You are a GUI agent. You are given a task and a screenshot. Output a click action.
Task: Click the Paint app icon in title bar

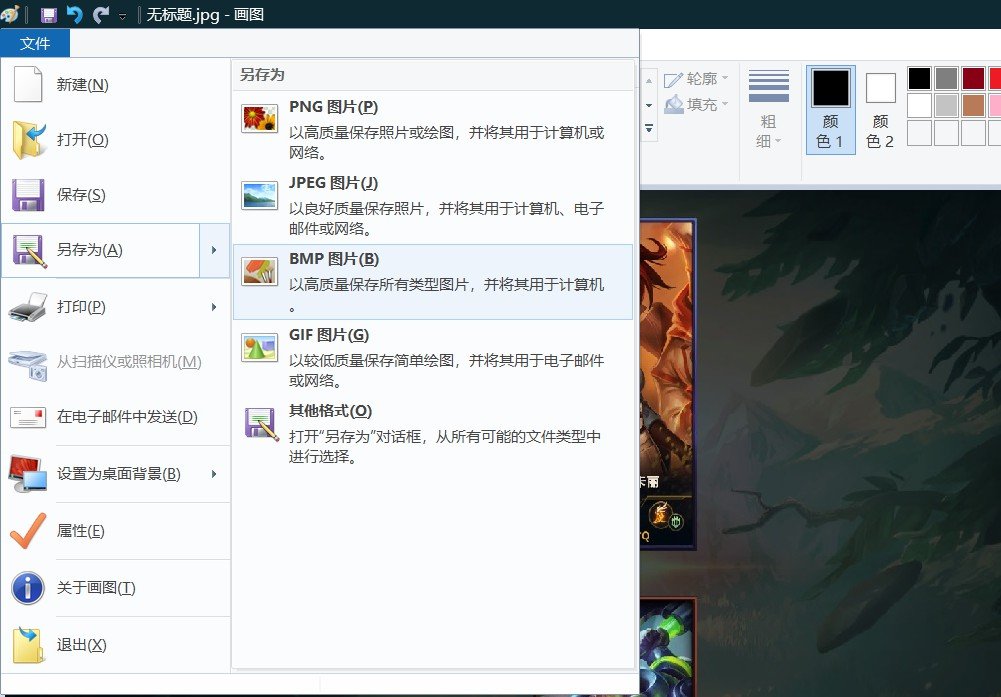(x=10, y=13)
